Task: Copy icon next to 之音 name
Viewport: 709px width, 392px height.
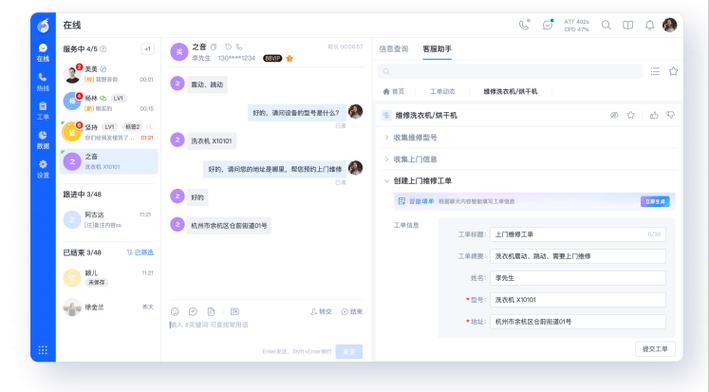Action: pyautogui.click(x=213, y=47)
